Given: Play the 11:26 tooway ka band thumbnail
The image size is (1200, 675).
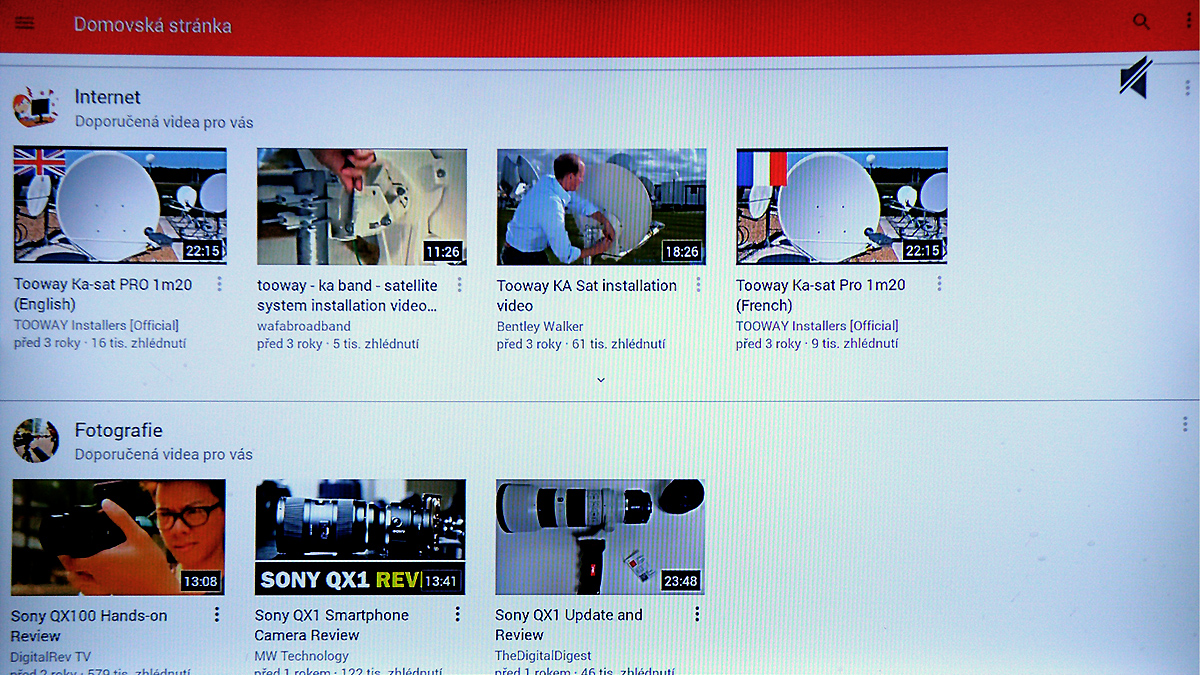Looking at the screenshot, I should (x=362, y=206).
